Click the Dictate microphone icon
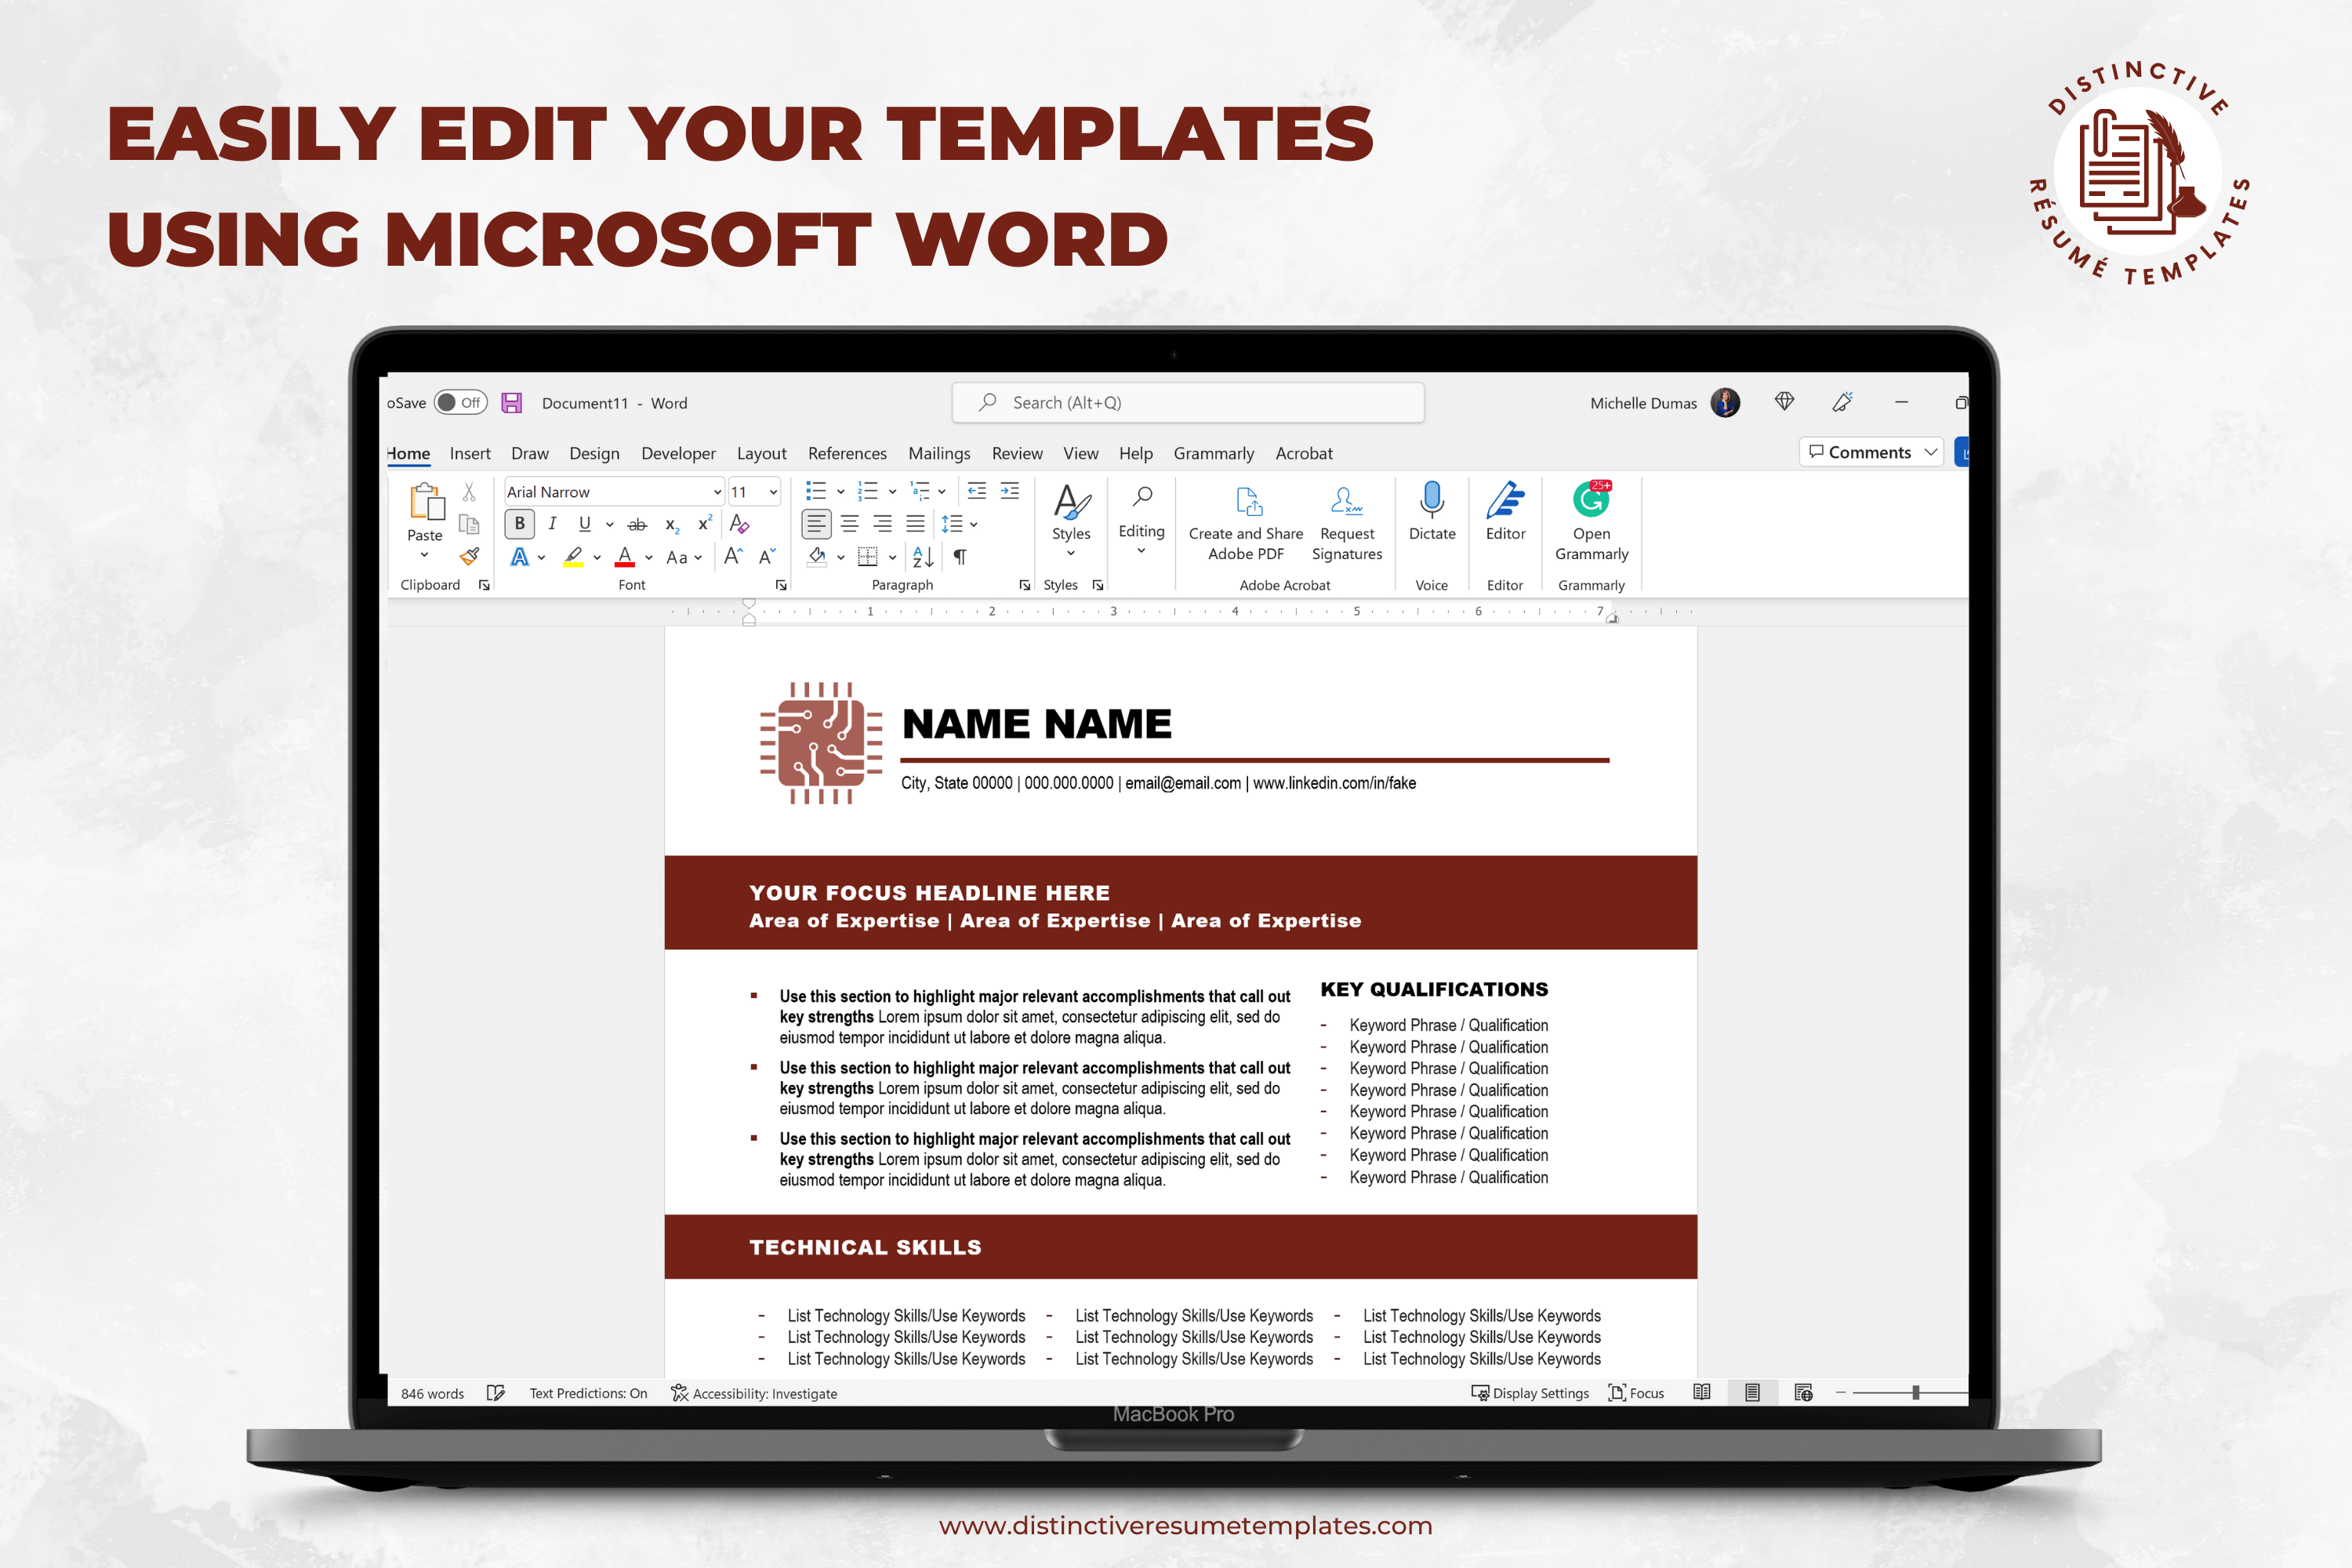2352x1568 pixels. coord(1431,499)
